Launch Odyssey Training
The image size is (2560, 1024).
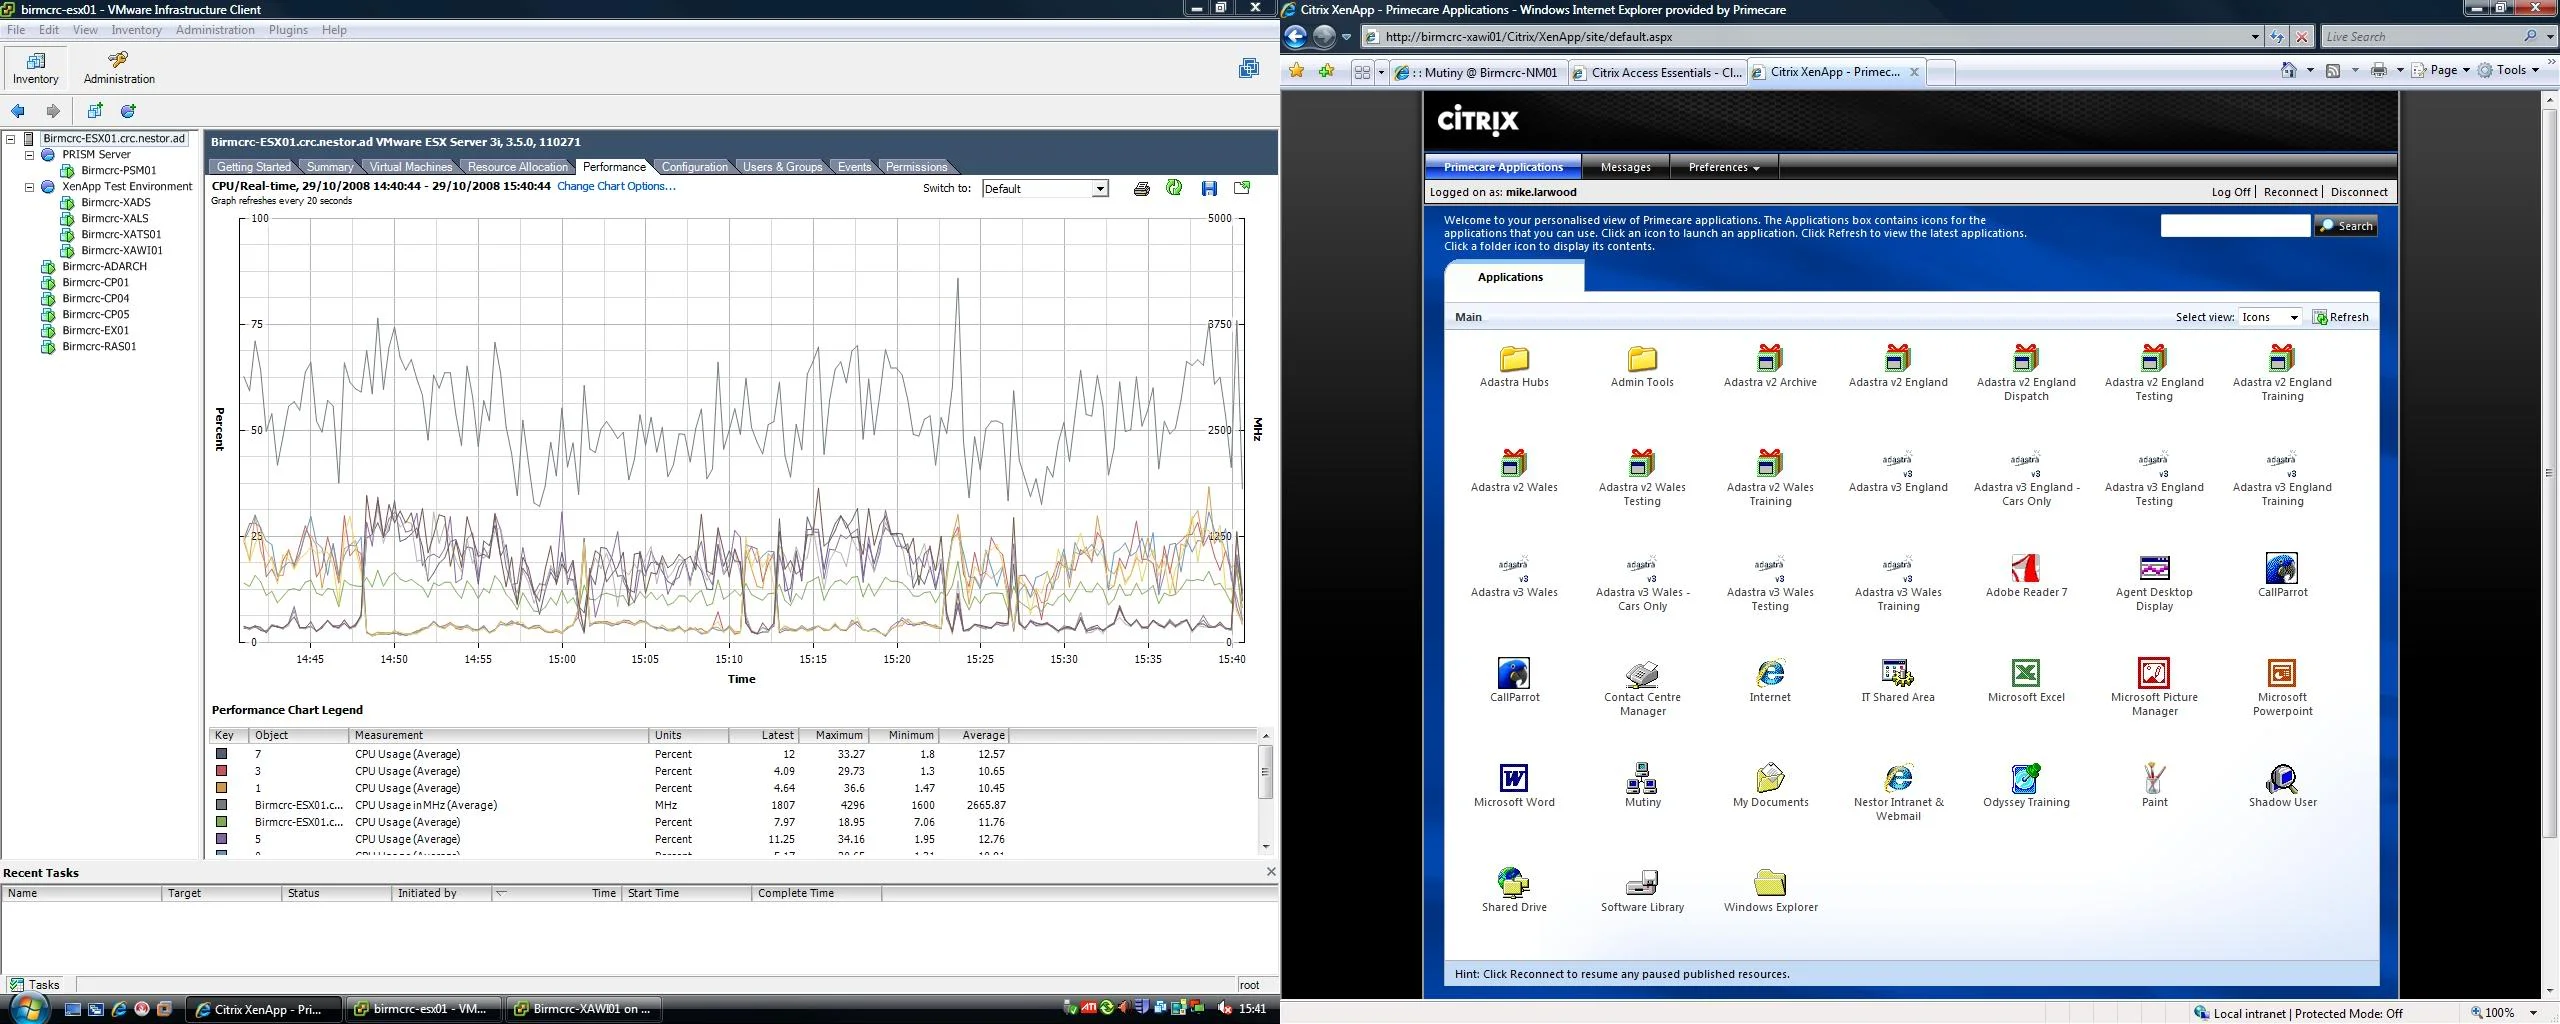[2026, 786]
